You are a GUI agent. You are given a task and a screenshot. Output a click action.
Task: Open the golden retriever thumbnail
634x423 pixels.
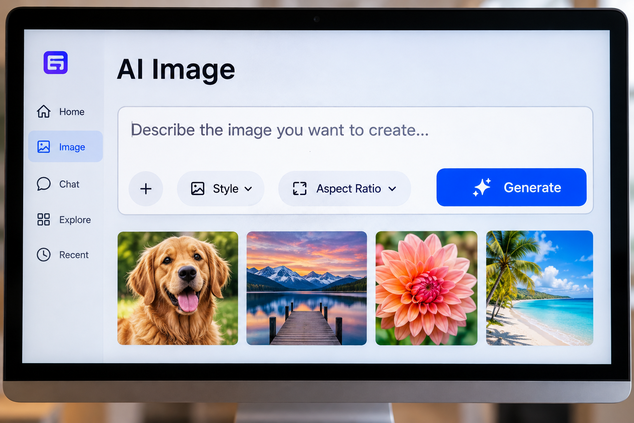[178, 288]
